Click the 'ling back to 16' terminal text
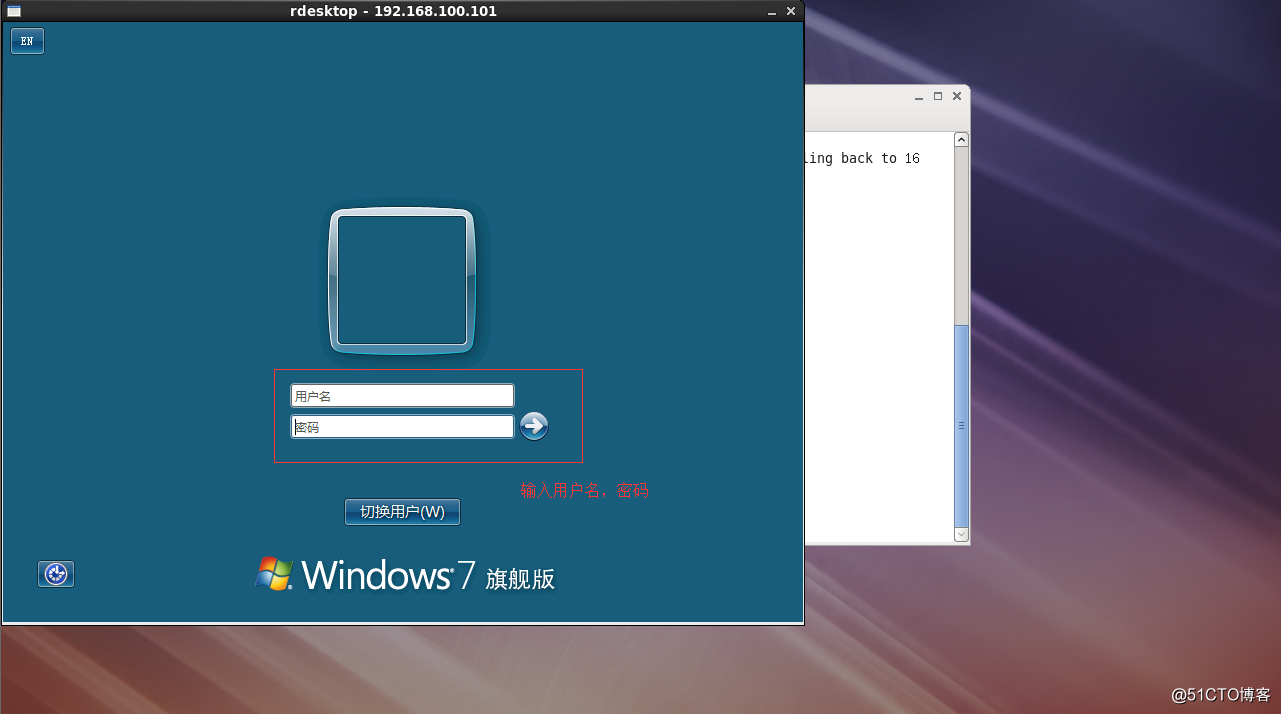Image resolution: width=1281 pixels, height=714 pixels. click(x=863, y=159)
